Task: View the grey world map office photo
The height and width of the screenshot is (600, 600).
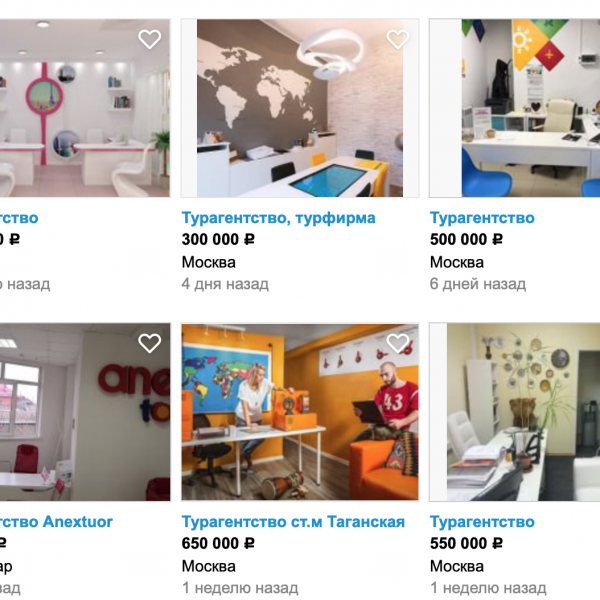Action: [300, 108]
